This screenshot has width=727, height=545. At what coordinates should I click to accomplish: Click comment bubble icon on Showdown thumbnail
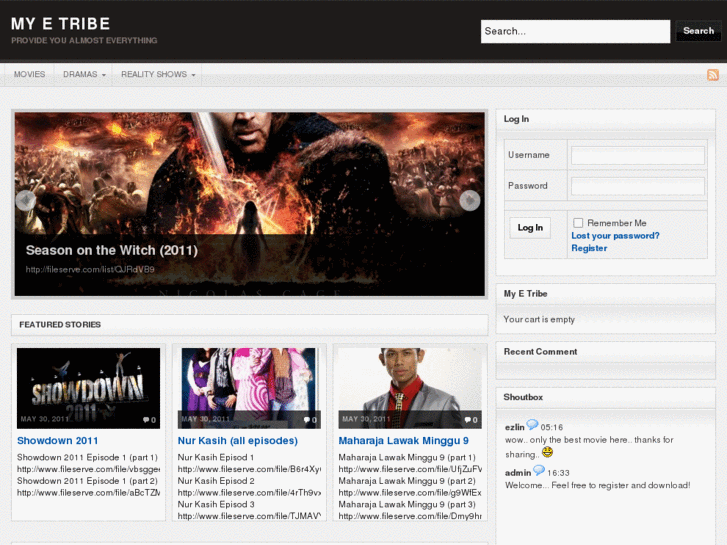tap(147, 420)
